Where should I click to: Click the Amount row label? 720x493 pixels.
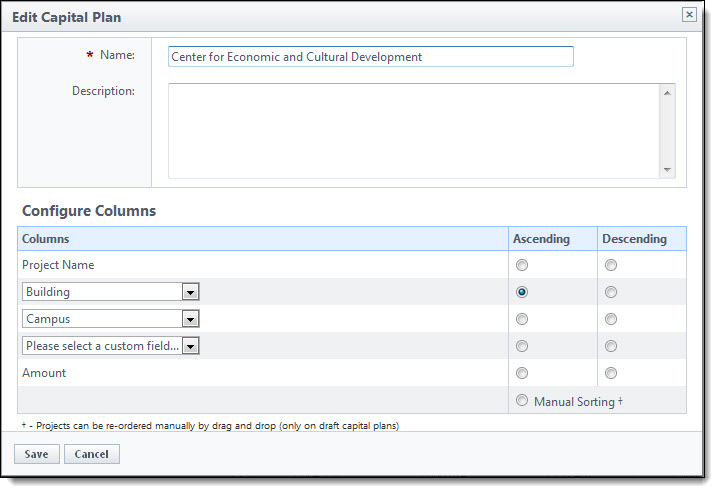(x=44, y=373)
